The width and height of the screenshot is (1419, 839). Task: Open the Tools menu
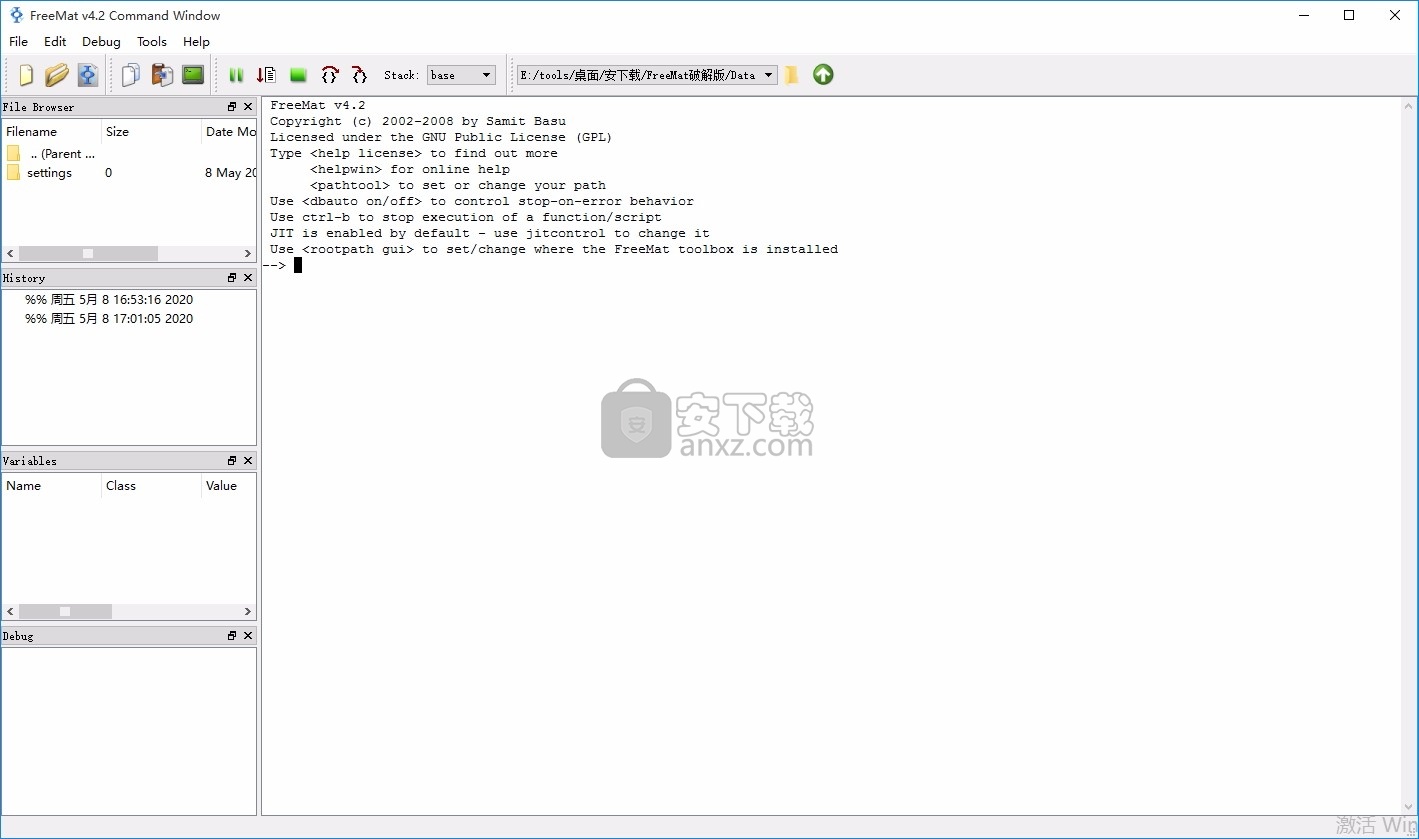pos(152,41)
